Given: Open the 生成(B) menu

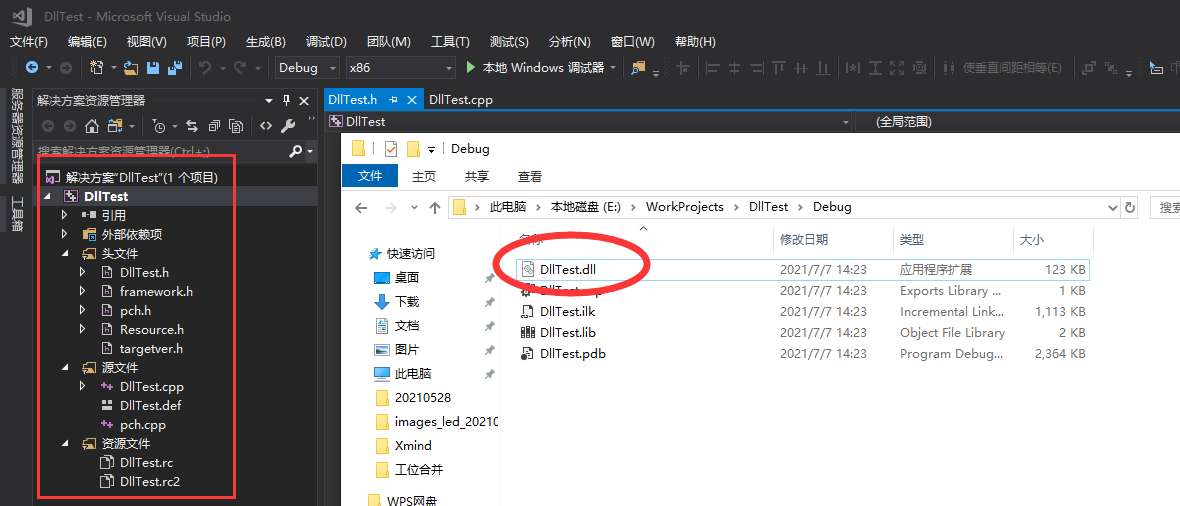Looking at the screenshot, I should tap(266, 41).
